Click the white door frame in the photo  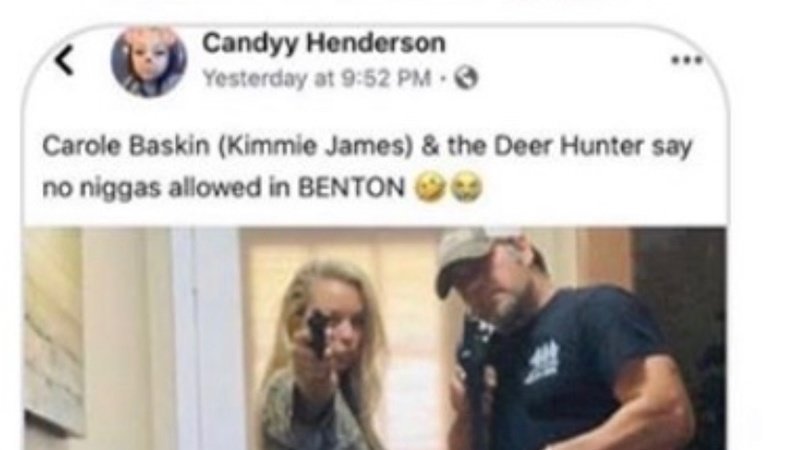[x=209, y=338]
